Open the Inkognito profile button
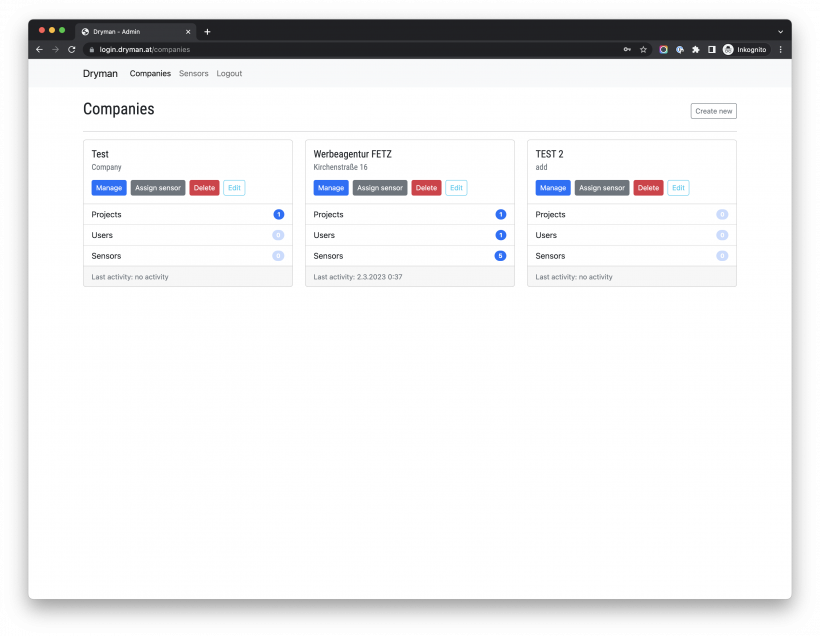This screenshot has width=820, height=636. pyautogui.click(x=745, y=49)
